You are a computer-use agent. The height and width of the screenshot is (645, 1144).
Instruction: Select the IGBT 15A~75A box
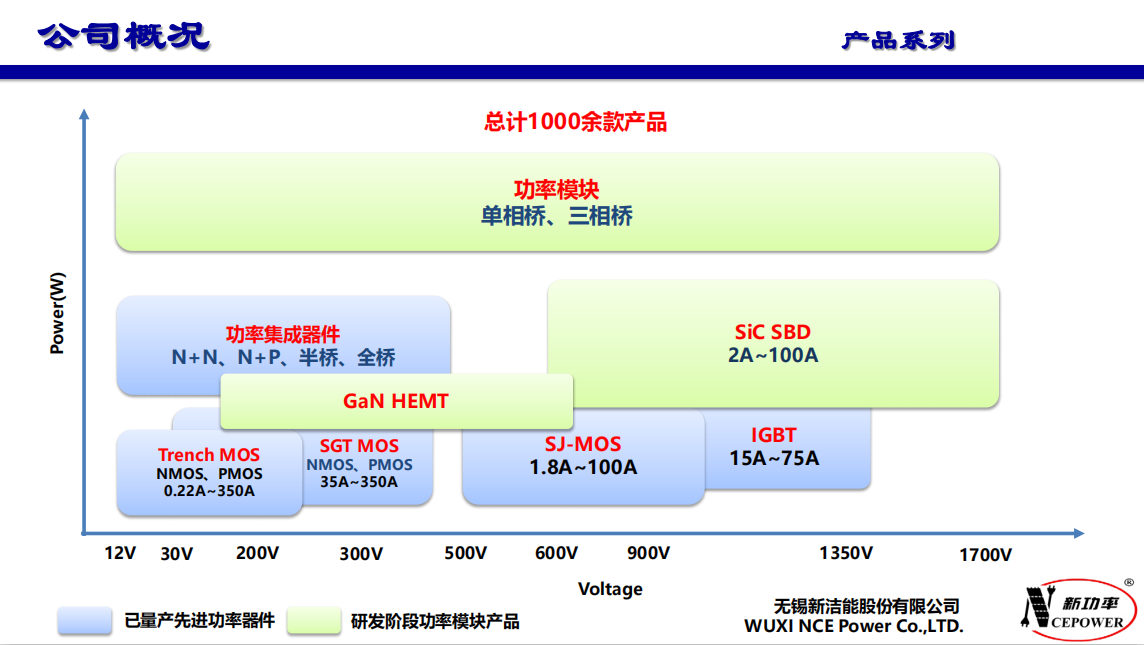[786, 447]
